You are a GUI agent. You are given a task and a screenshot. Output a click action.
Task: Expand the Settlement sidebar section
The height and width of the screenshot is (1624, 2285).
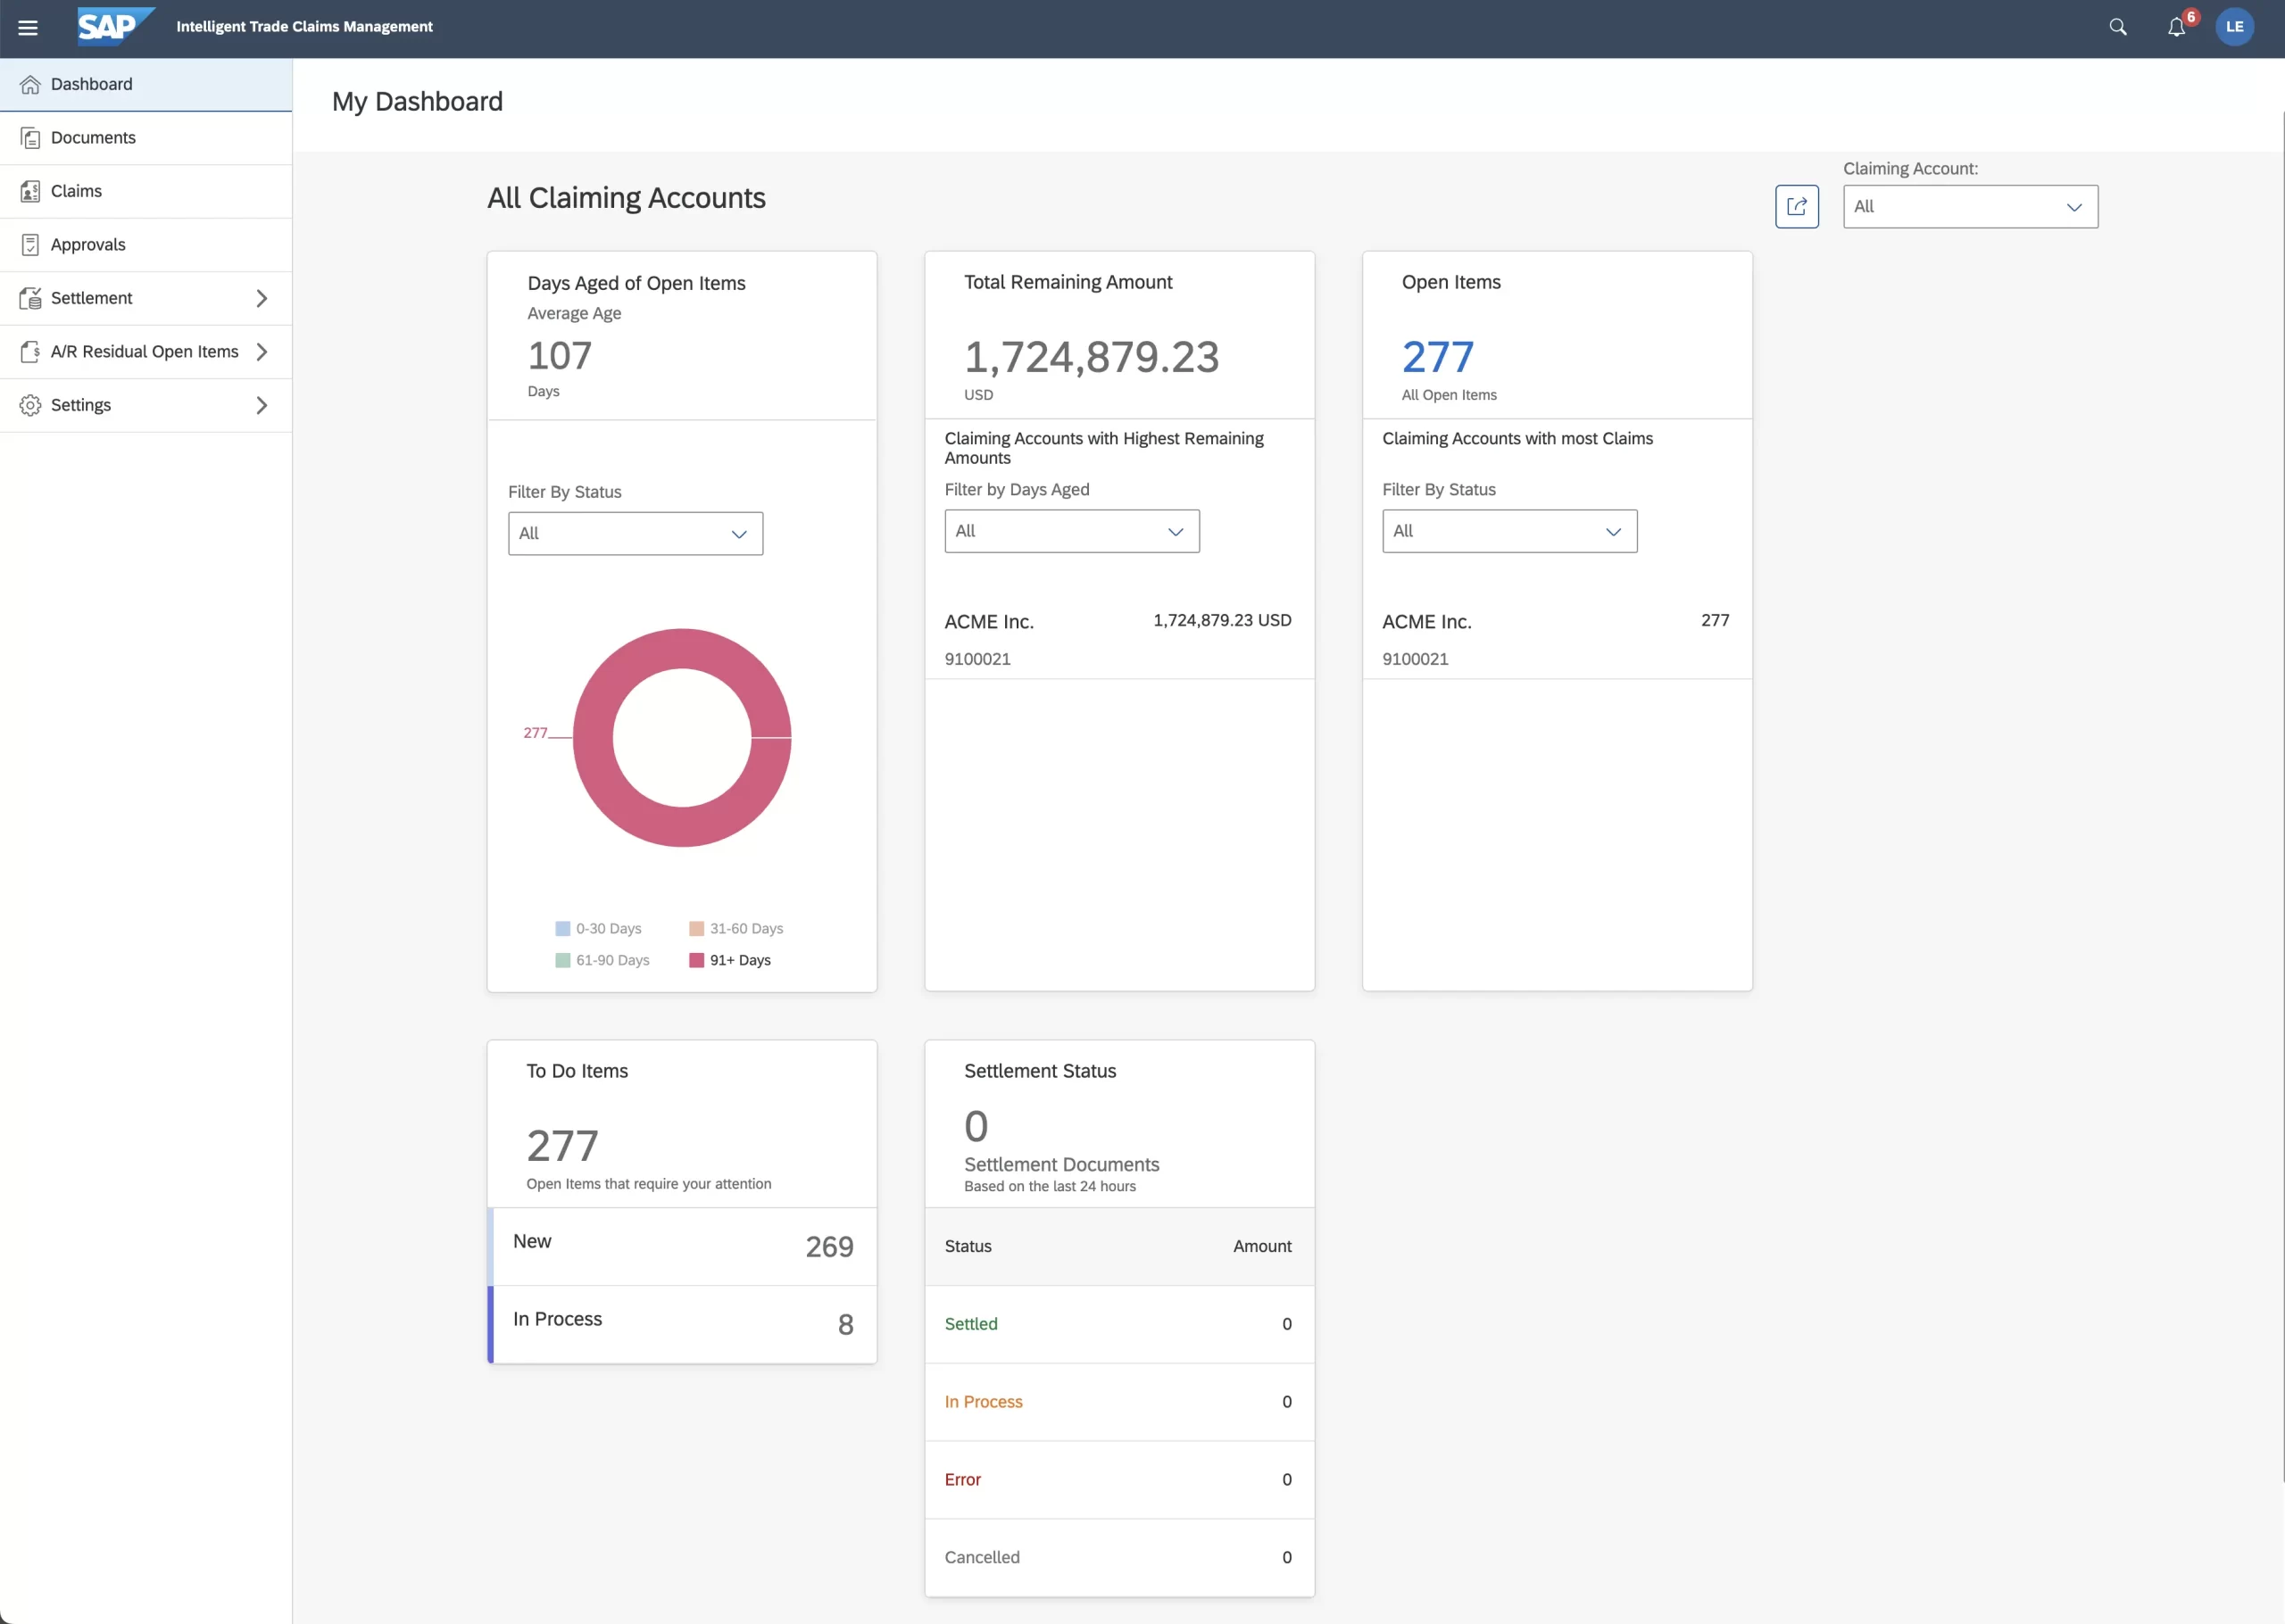click(262, 298)
